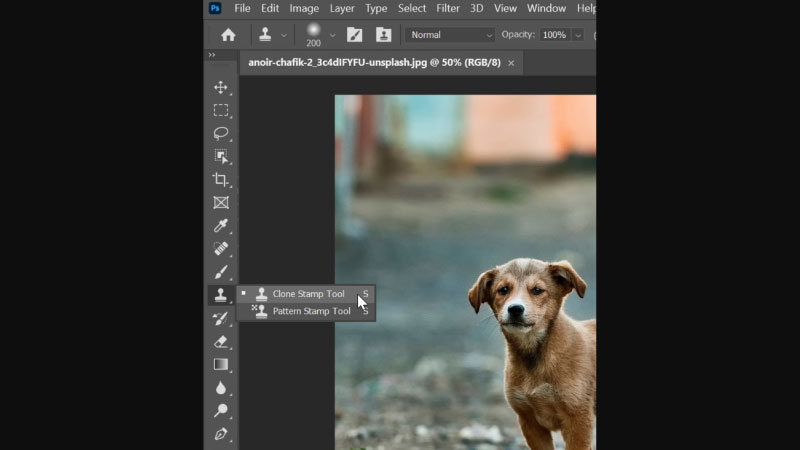Open the View menu
The width and height of the screenshot is (800, 450).
505,8
